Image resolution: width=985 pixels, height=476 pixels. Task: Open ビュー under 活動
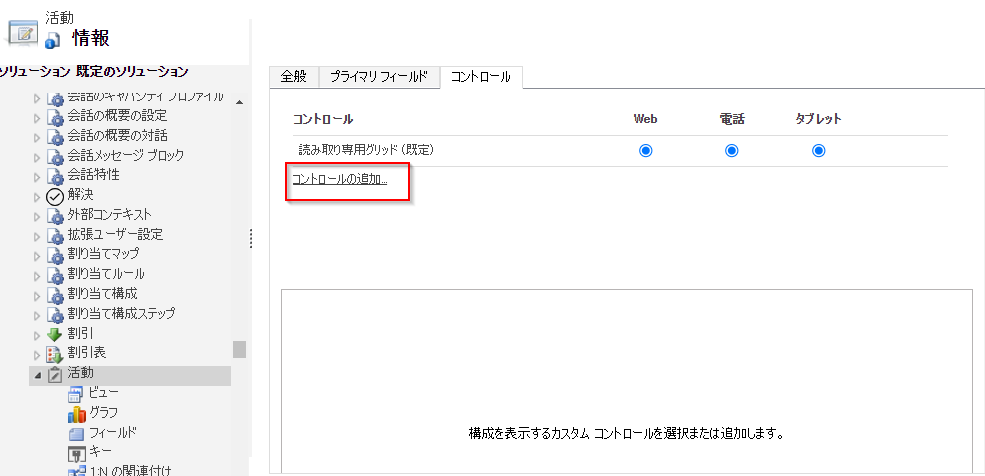pyautogui.click(x=103, y=393)
